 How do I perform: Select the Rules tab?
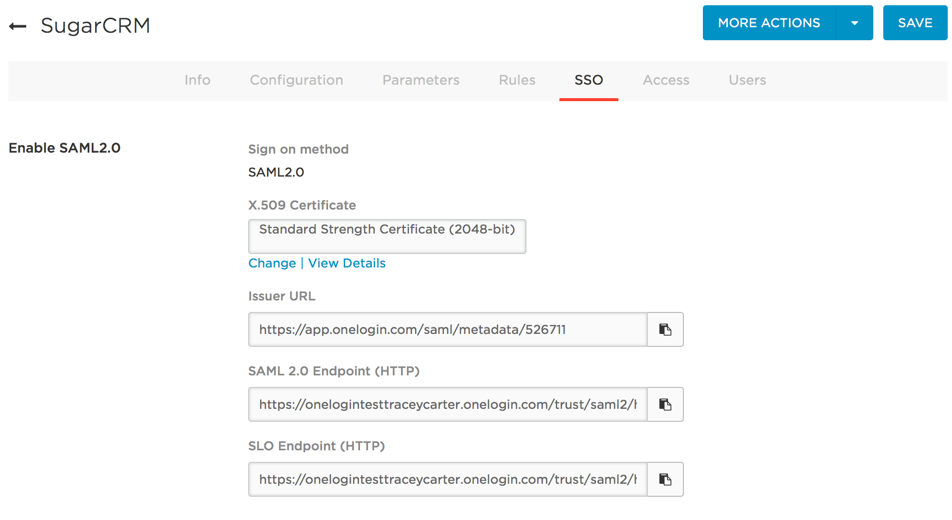coord(517,80)
